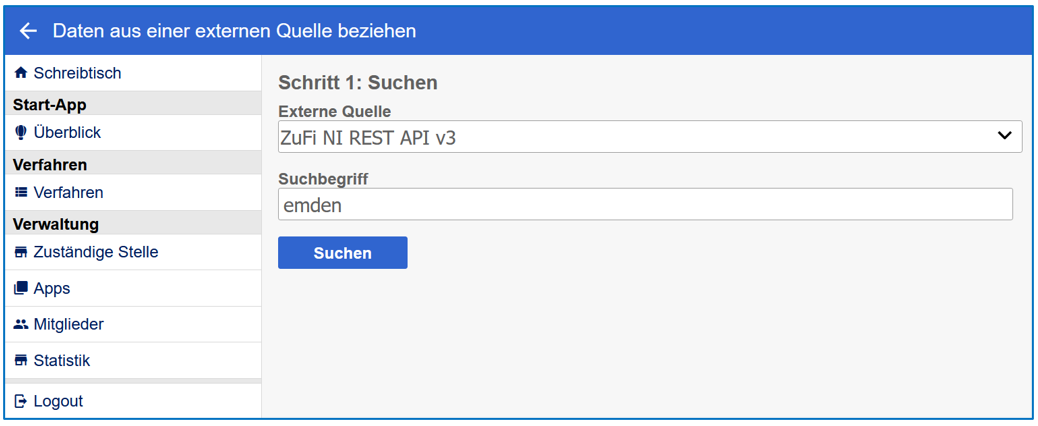The image size is (1038, 426).
Task: Click the back arrow in the header
Action: (x=28, y=31)
